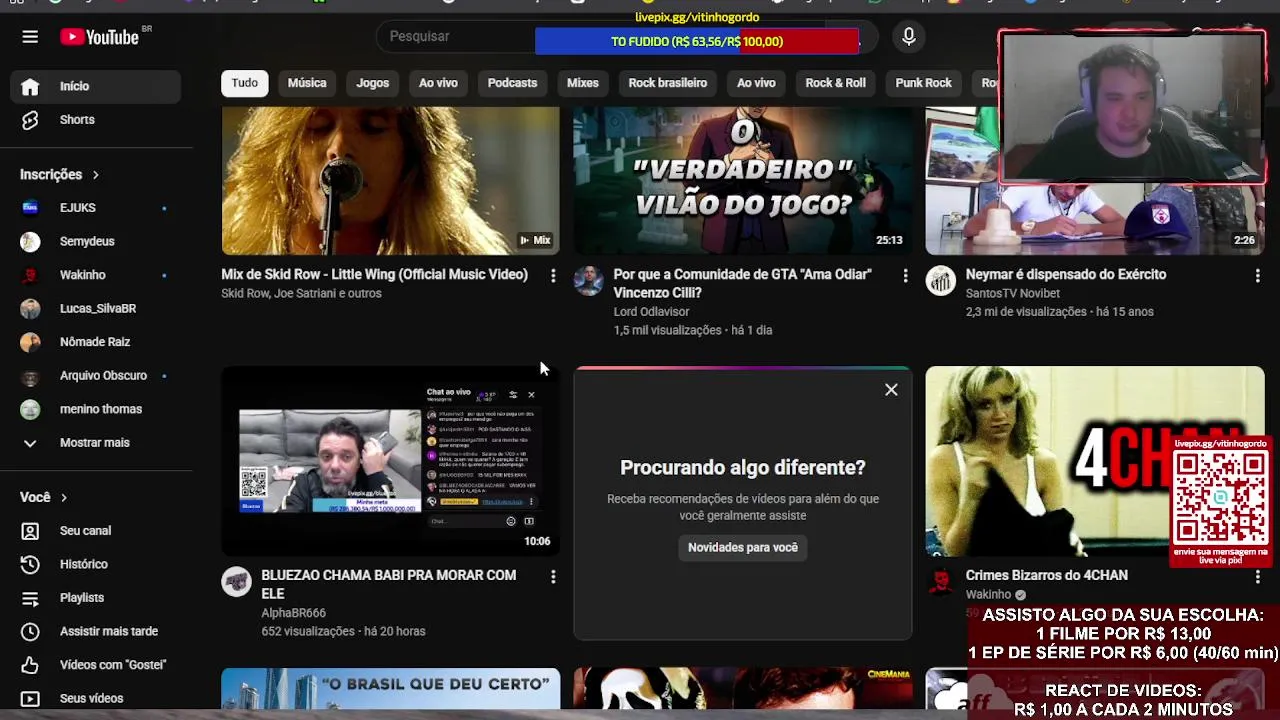1280x720 pixels.
Task: Open the hamburger guide menu
Action: coord(30,37)
